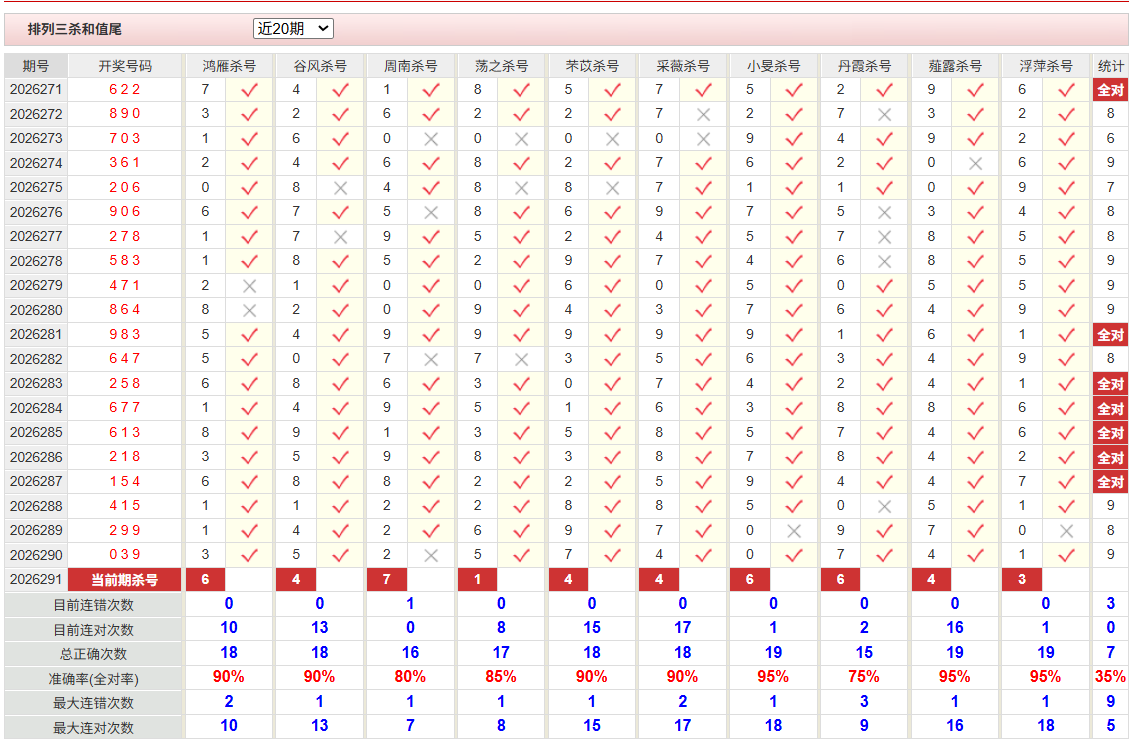This screenshot has height=749, width=1139.
Task: Select the 鸿雁杀号 column header
Action: [x=229, y=66]
